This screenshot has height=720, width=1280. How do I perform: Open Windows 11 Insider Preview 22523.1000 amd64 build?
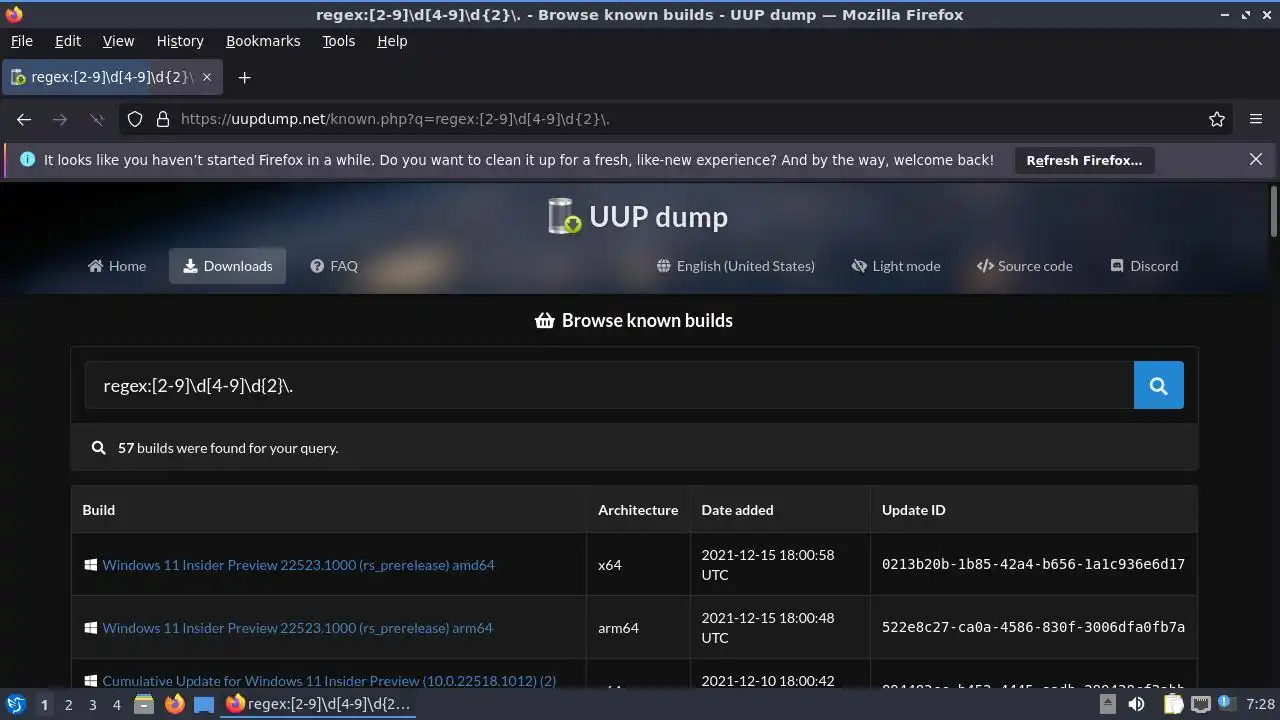(x=298, y=565)
